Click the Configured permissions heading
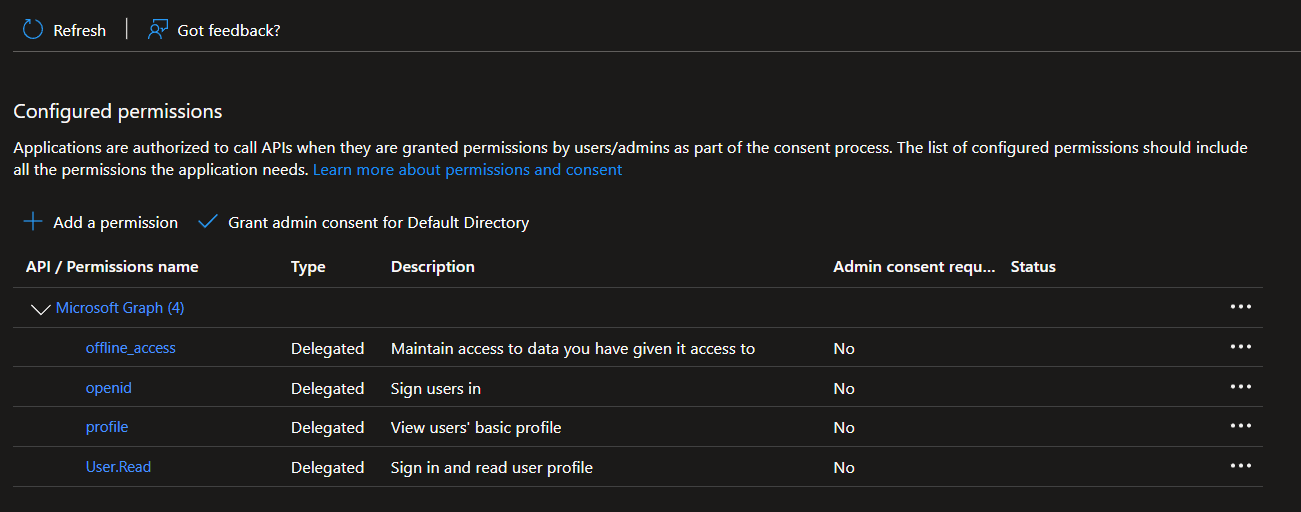 [118, 111]
